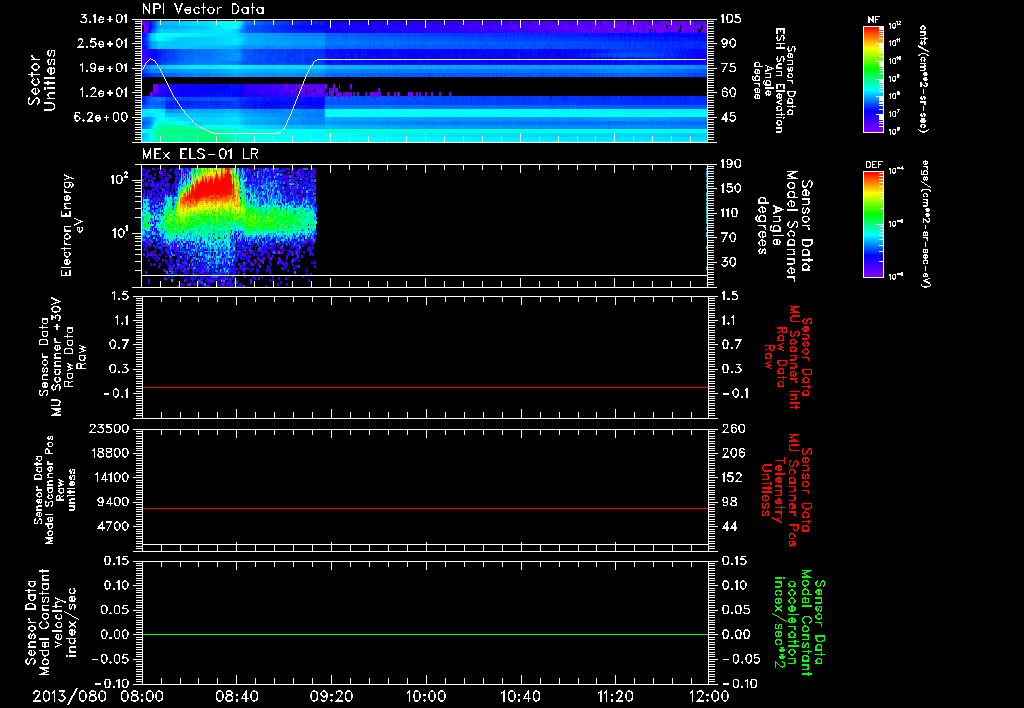Click the 12:00 time axis label
The image size is (1024, 708).
(708, 695)
